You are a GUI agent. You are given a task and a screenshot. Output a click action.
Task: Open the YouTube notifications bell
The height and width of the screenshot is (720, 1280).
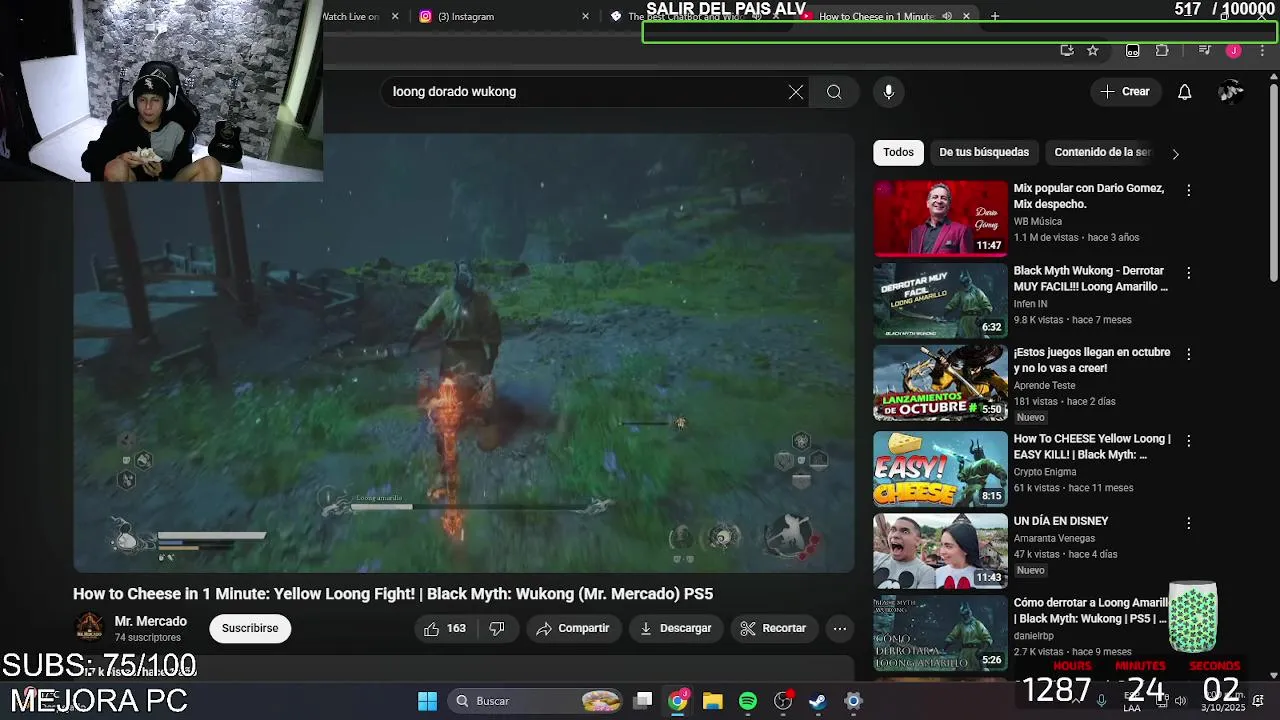[x=1184, y=92]
